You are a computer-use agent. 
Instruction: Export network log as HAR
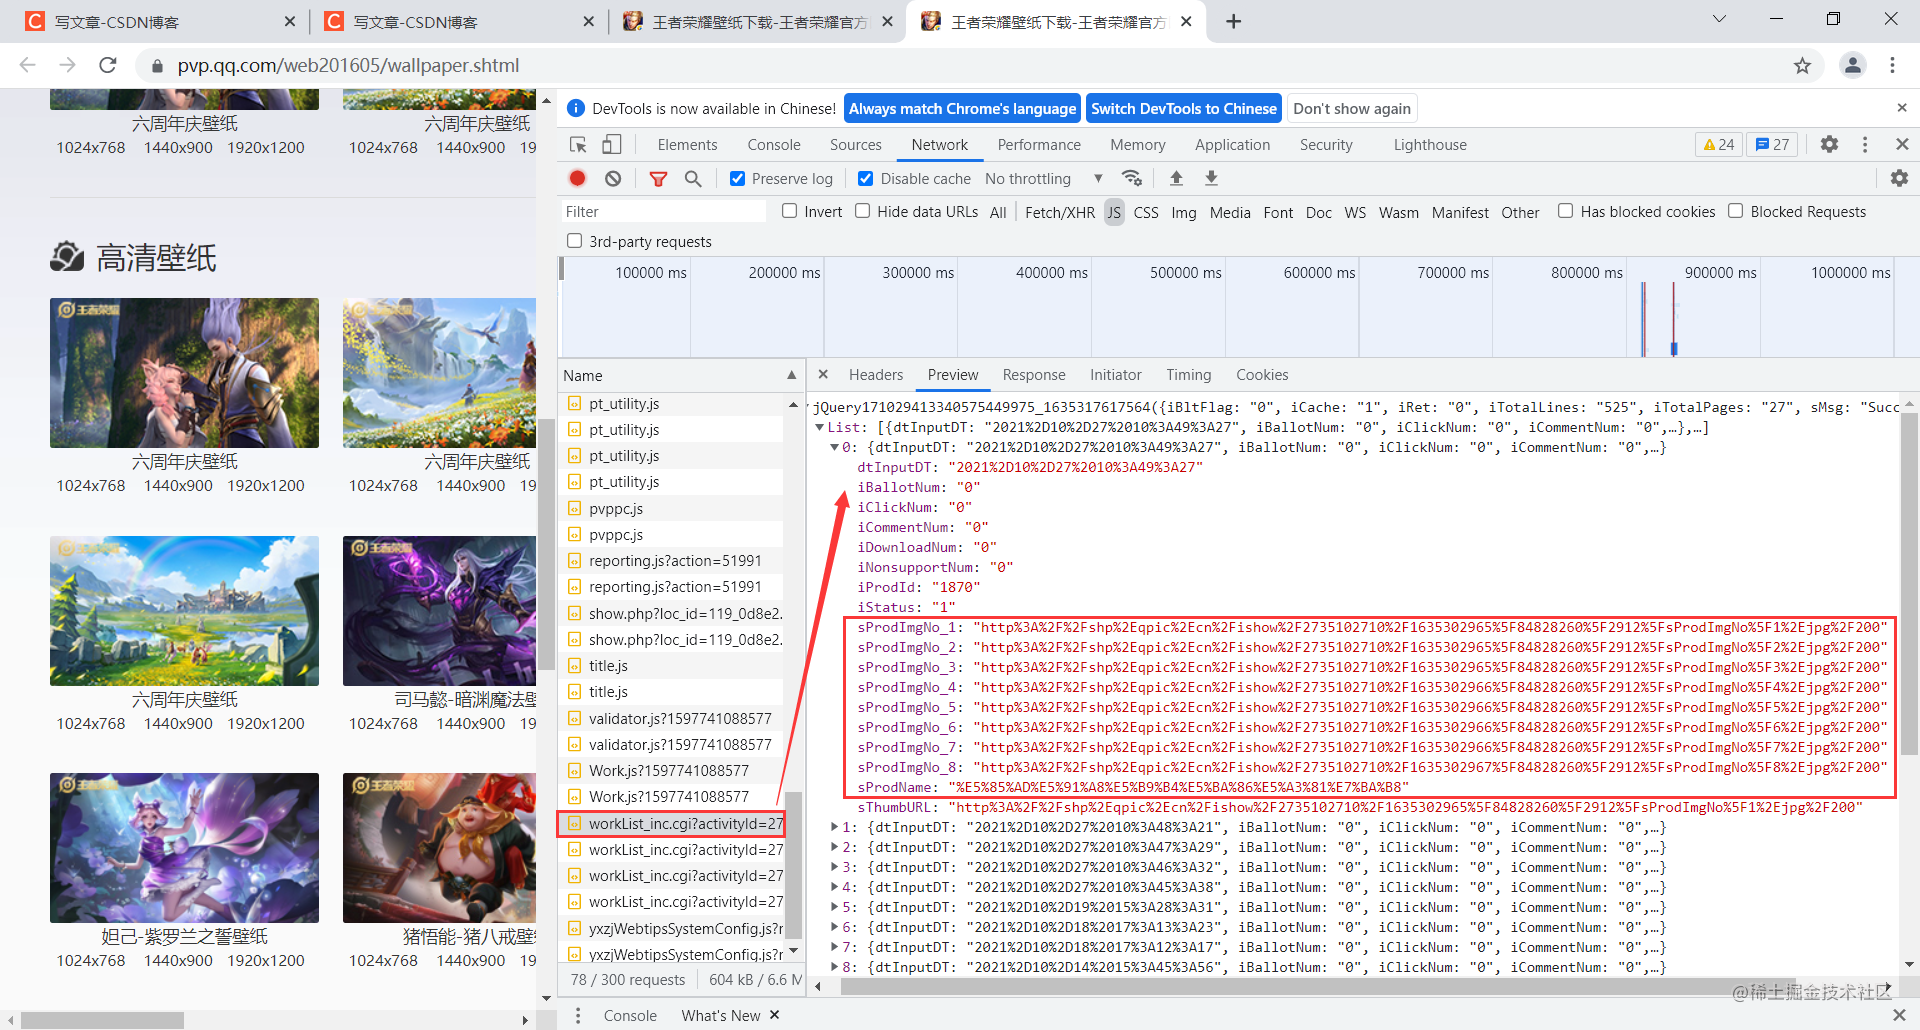(1211, 178)
